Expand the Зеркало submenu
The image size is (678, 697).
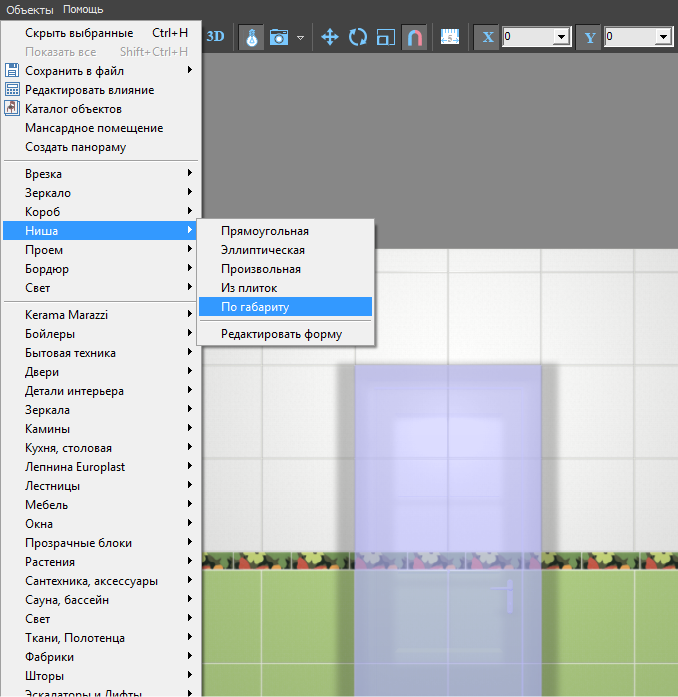click(x=102, y=193)
